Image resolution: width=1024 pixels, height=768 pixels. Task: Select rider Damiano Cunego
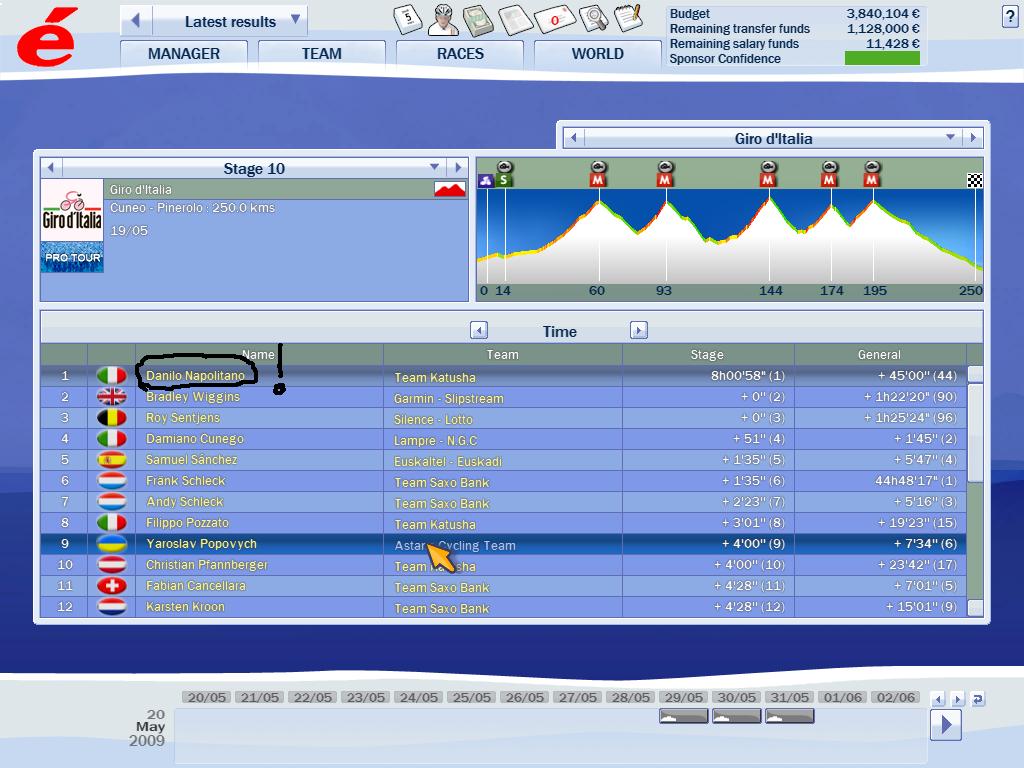(x=195, y=439)
